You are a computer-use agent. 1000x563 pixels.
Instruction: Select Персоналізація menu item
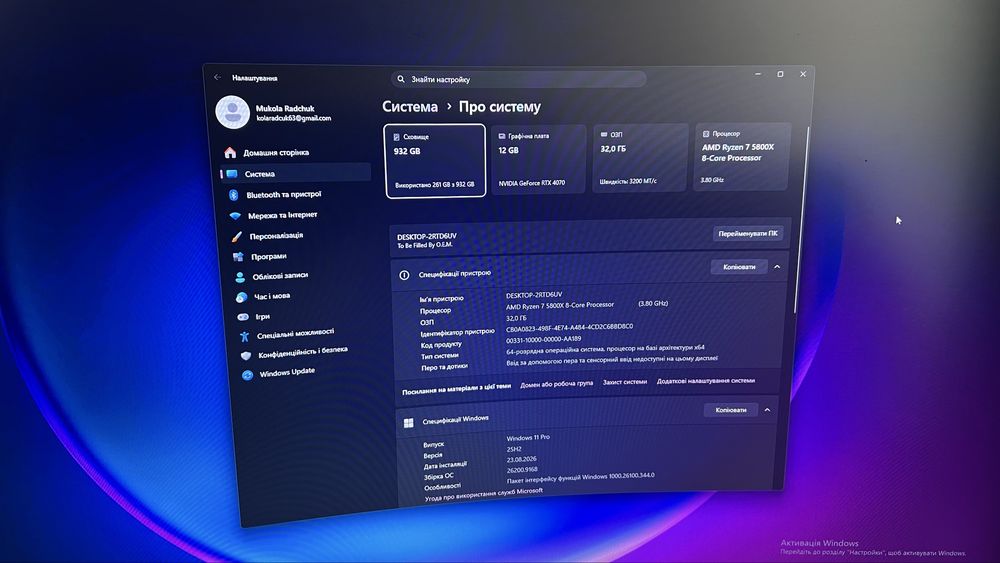(276, 236)
